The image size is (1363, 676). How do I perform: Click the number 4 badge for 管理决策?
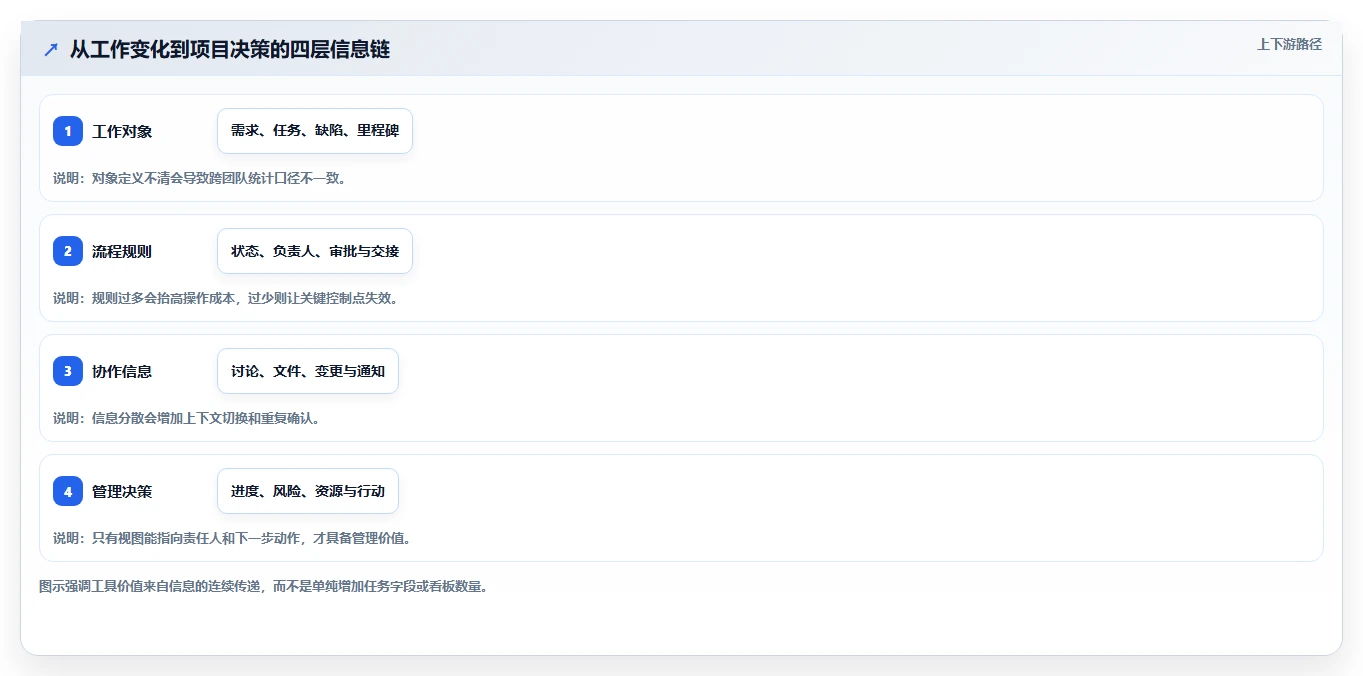[x=68, y=491]
